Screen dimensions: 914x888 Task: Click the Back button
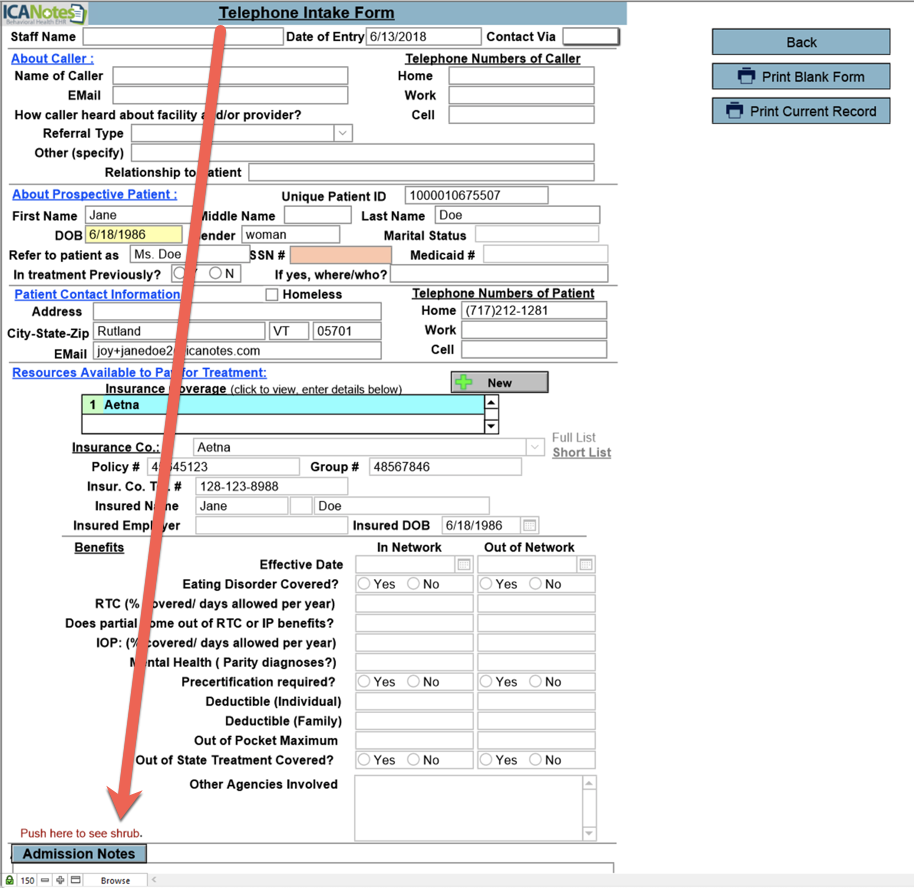(x=801, y=42)
